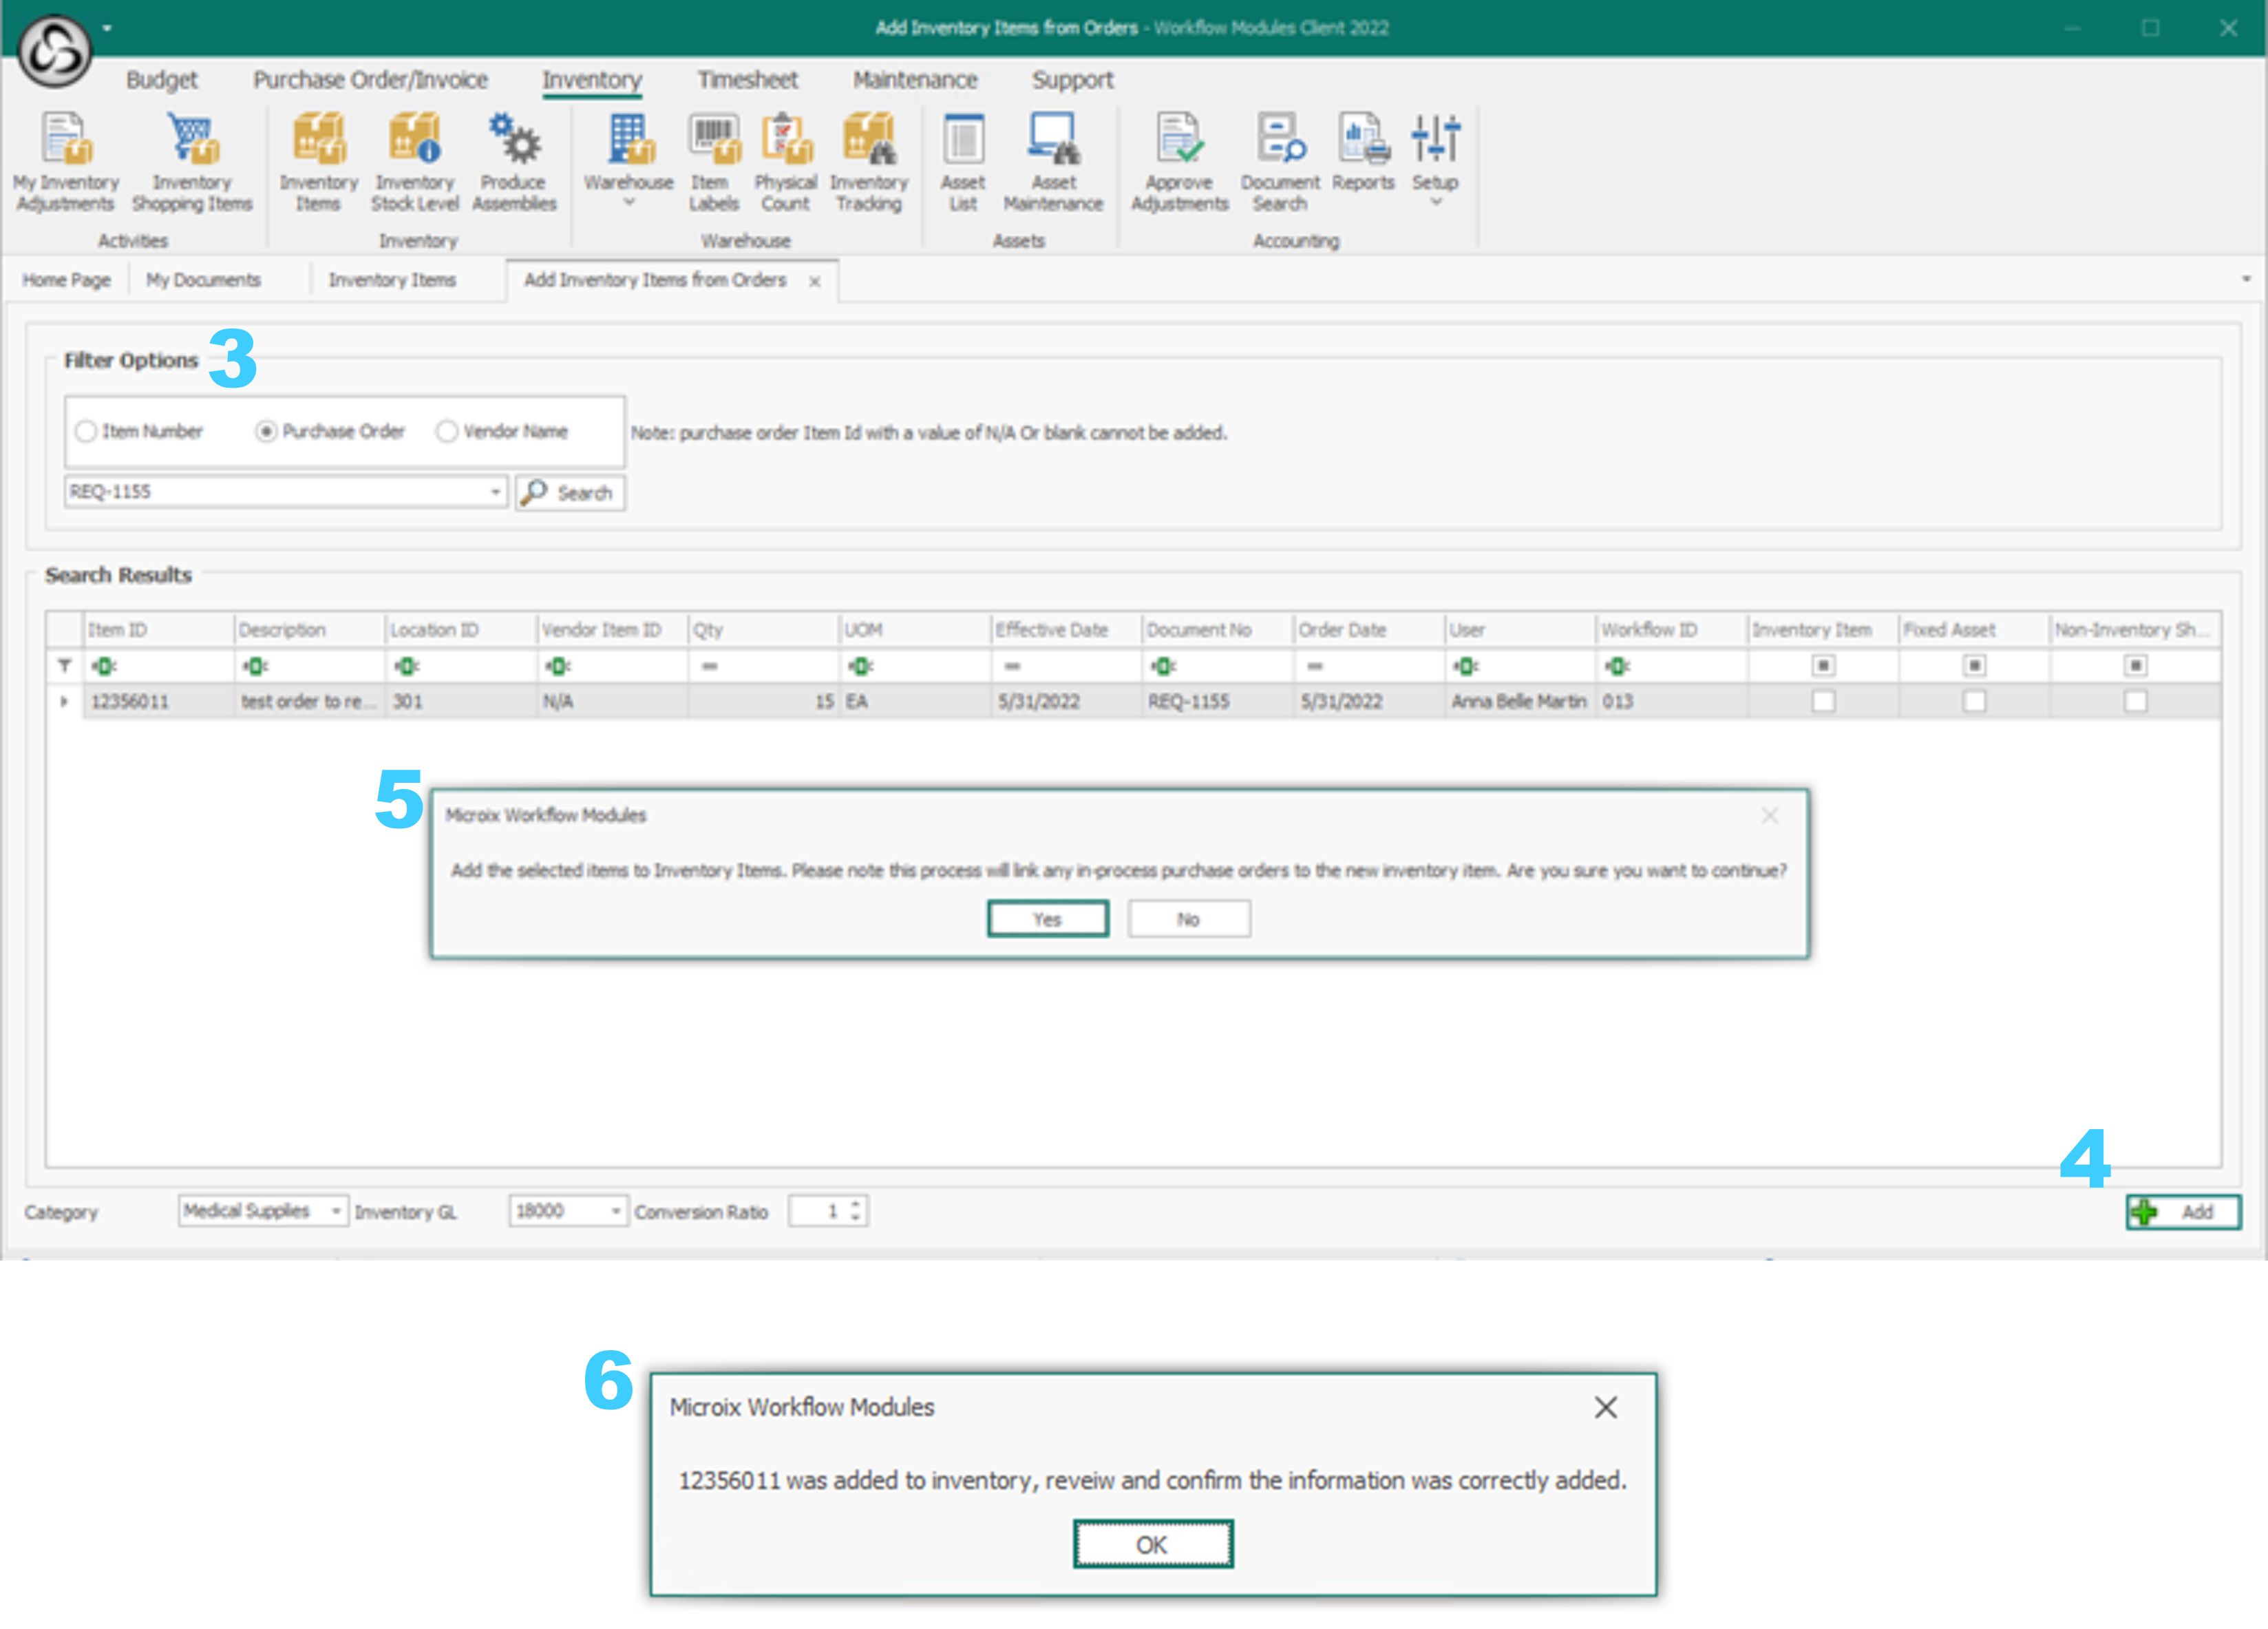Open the Medical Supplies category dropdown

coord(336,1211)
